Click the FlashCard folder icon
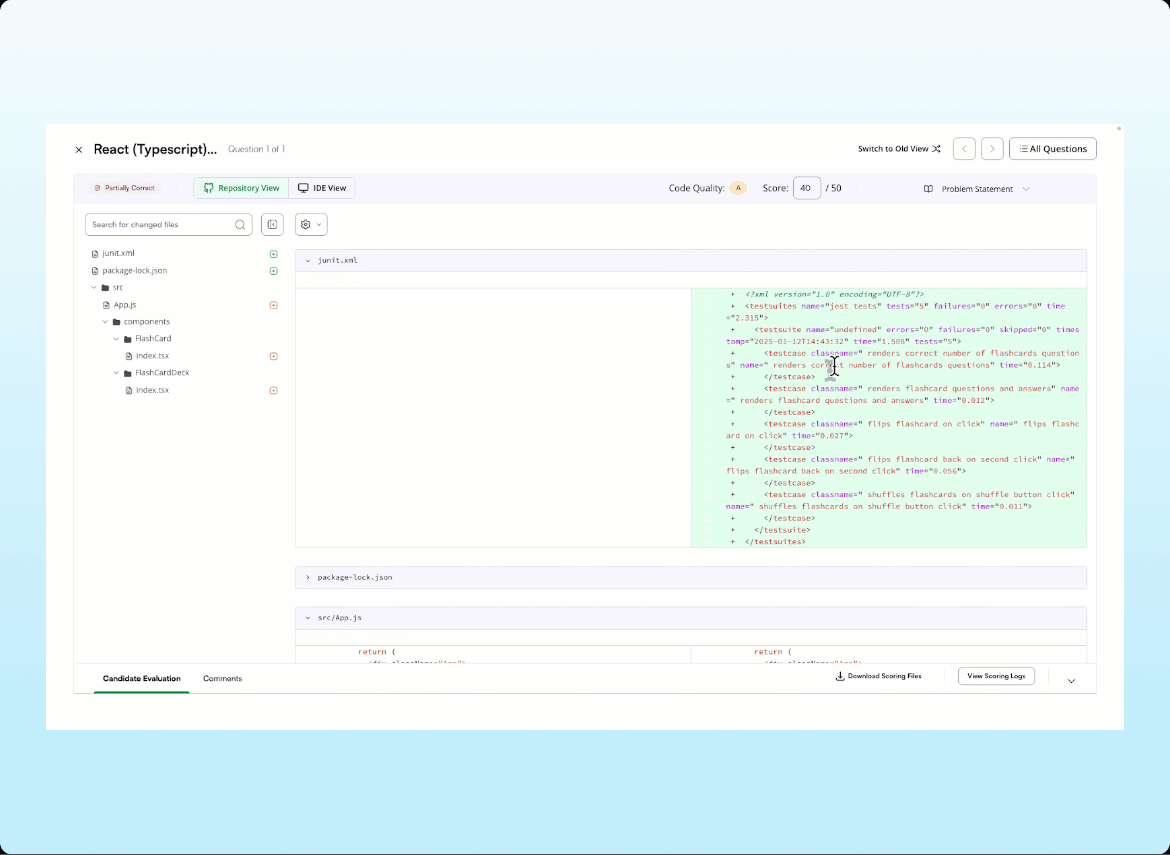Screen dimensions: 1170x855 pos(128,339)
